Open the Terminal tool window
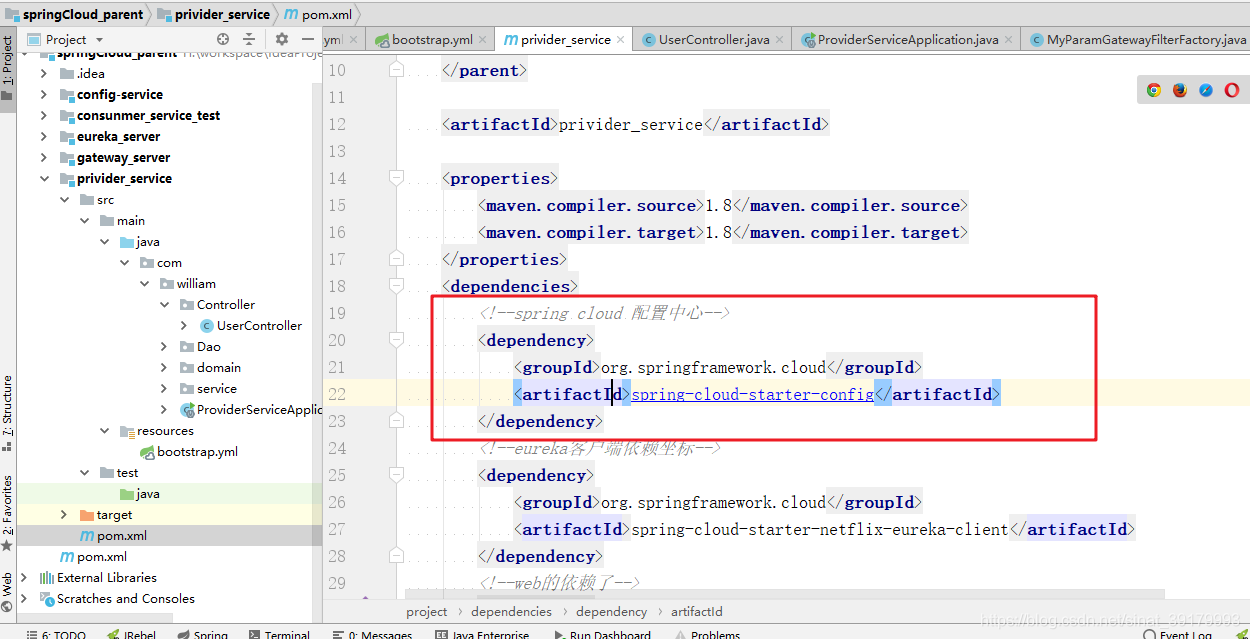Screen dimensions: 1250x639 click(x=279, y=634)
